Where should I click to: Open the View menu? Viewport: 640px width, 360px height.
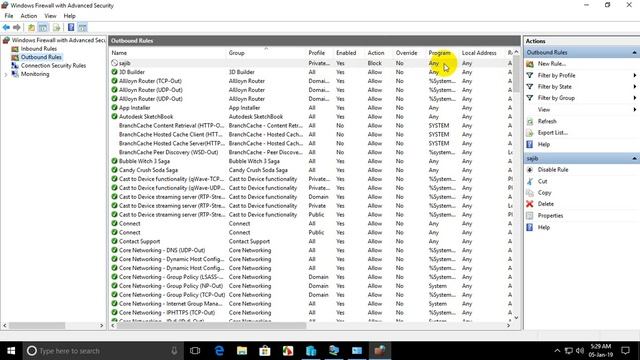[50, 16]
